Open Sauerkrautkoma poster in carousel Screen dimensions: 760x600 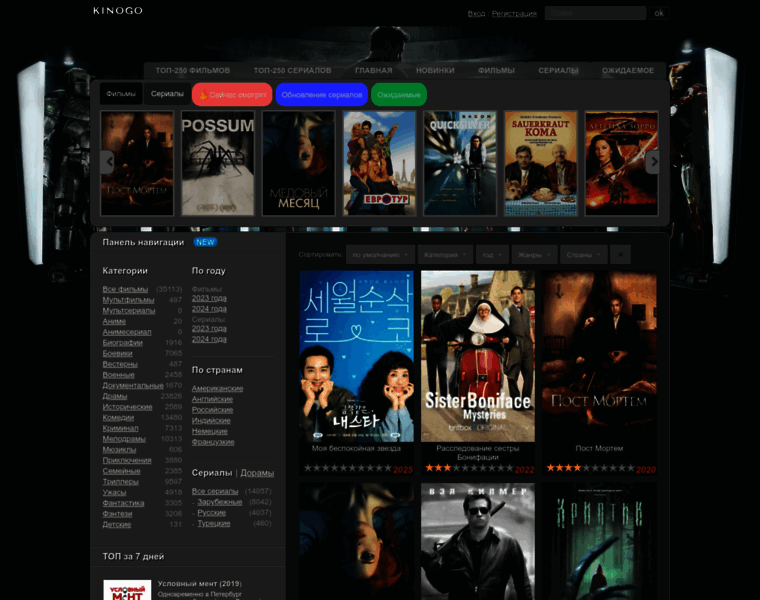coord(541,163)
